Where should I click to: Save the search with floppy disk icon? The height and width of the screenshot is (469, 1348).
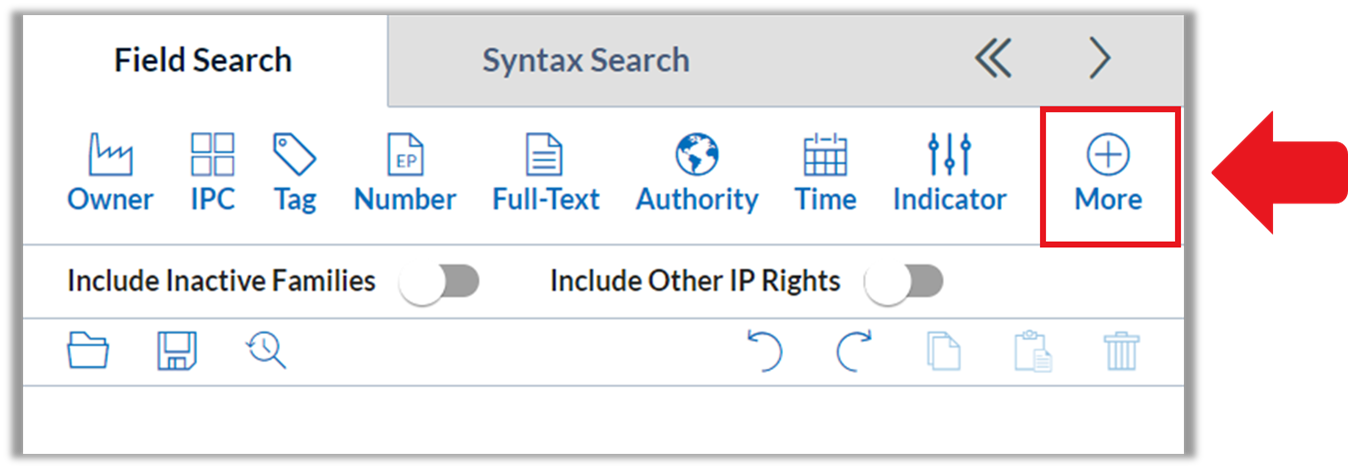pyautogui.click(x=177, y=352)
